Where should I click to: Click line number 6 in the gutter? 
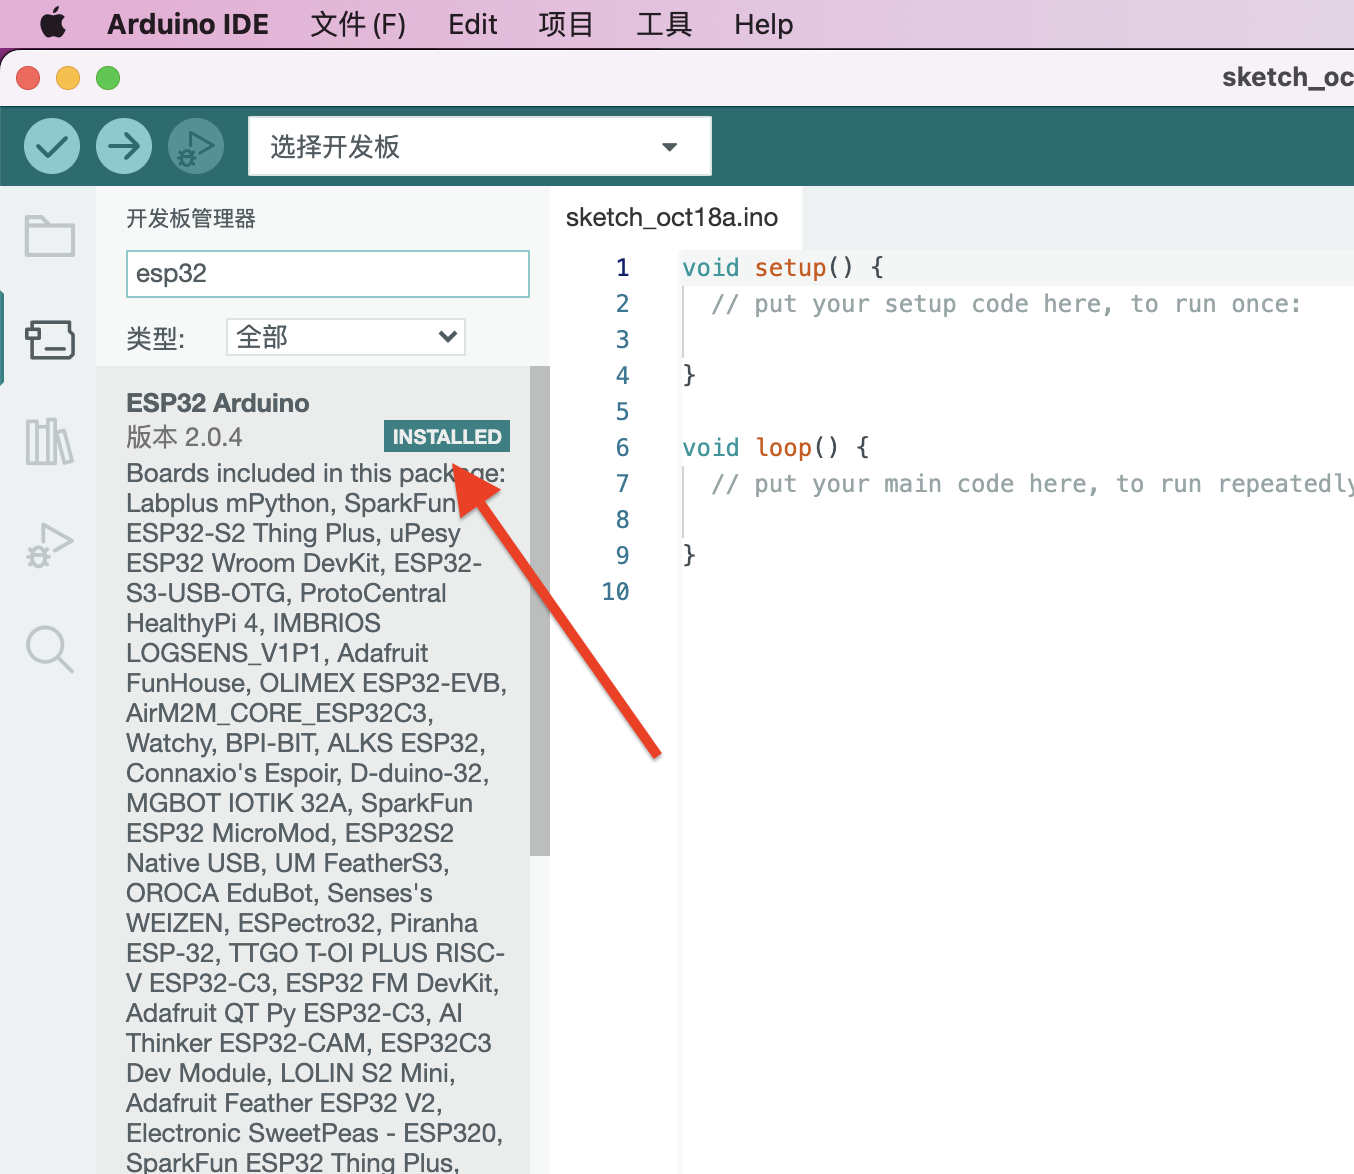[622, 448]
